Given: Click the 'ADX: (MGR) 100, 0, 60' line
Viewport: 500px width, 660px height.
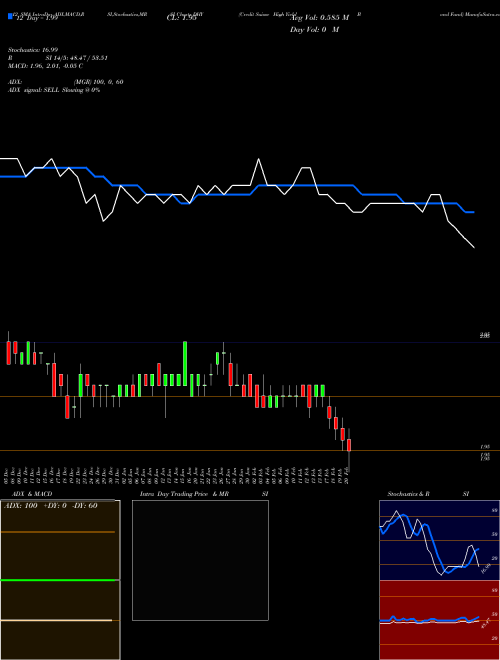Looking at the screenshot, I should 65,82.
